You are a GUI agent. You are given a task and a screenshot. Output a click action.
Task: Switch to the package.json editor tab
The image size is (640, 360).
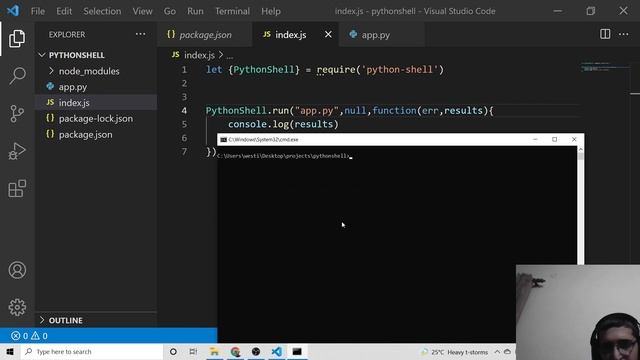(x=205, y=35)
